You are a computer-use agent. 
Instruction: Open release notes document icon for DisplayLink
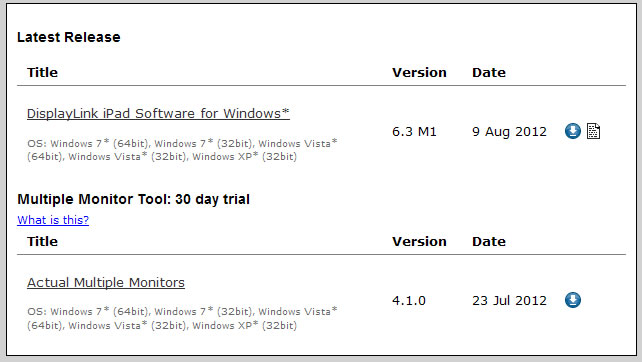593,131
